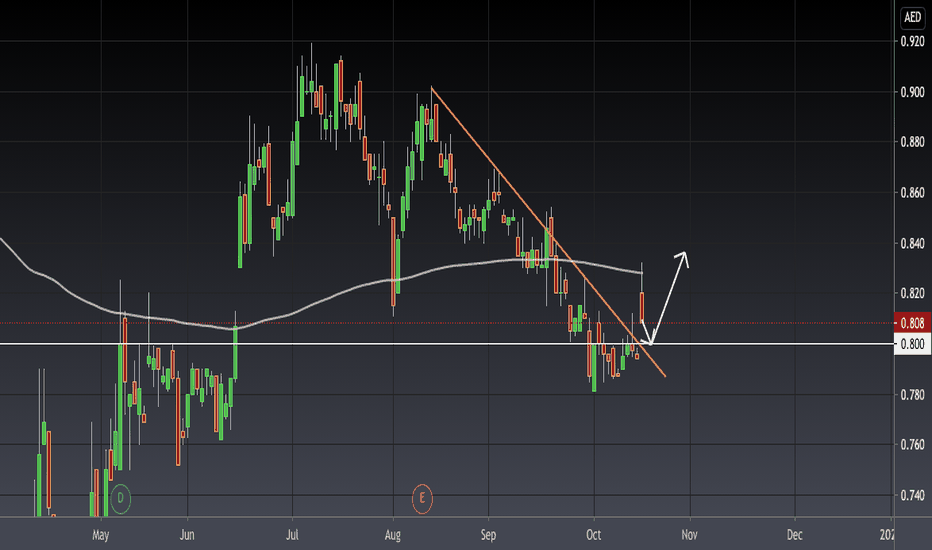Click the 0.780 price axis value
The width and height of the screenshot is (932, 550).
click(912, 394)
